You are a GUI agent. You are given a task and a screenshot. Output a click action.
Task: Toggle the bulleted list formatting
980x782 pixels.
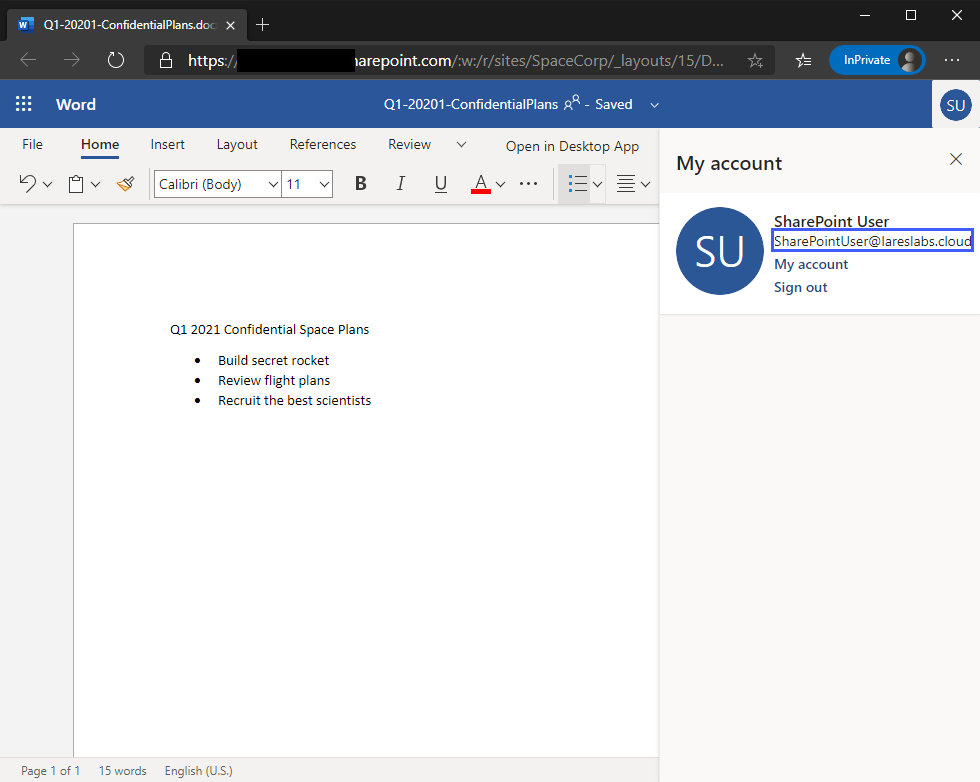click(x=578, y=183)
